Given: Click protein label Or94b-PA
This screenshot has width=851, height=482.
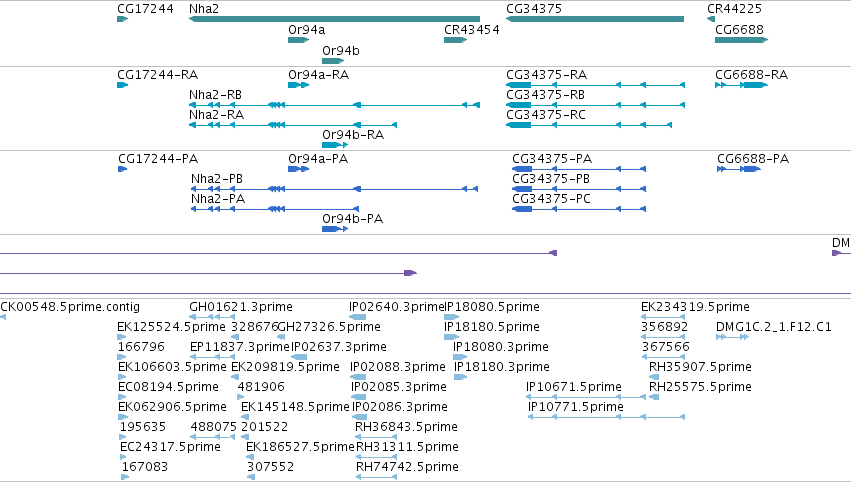Looking at the screenshot, I should (x=352, y=219).
